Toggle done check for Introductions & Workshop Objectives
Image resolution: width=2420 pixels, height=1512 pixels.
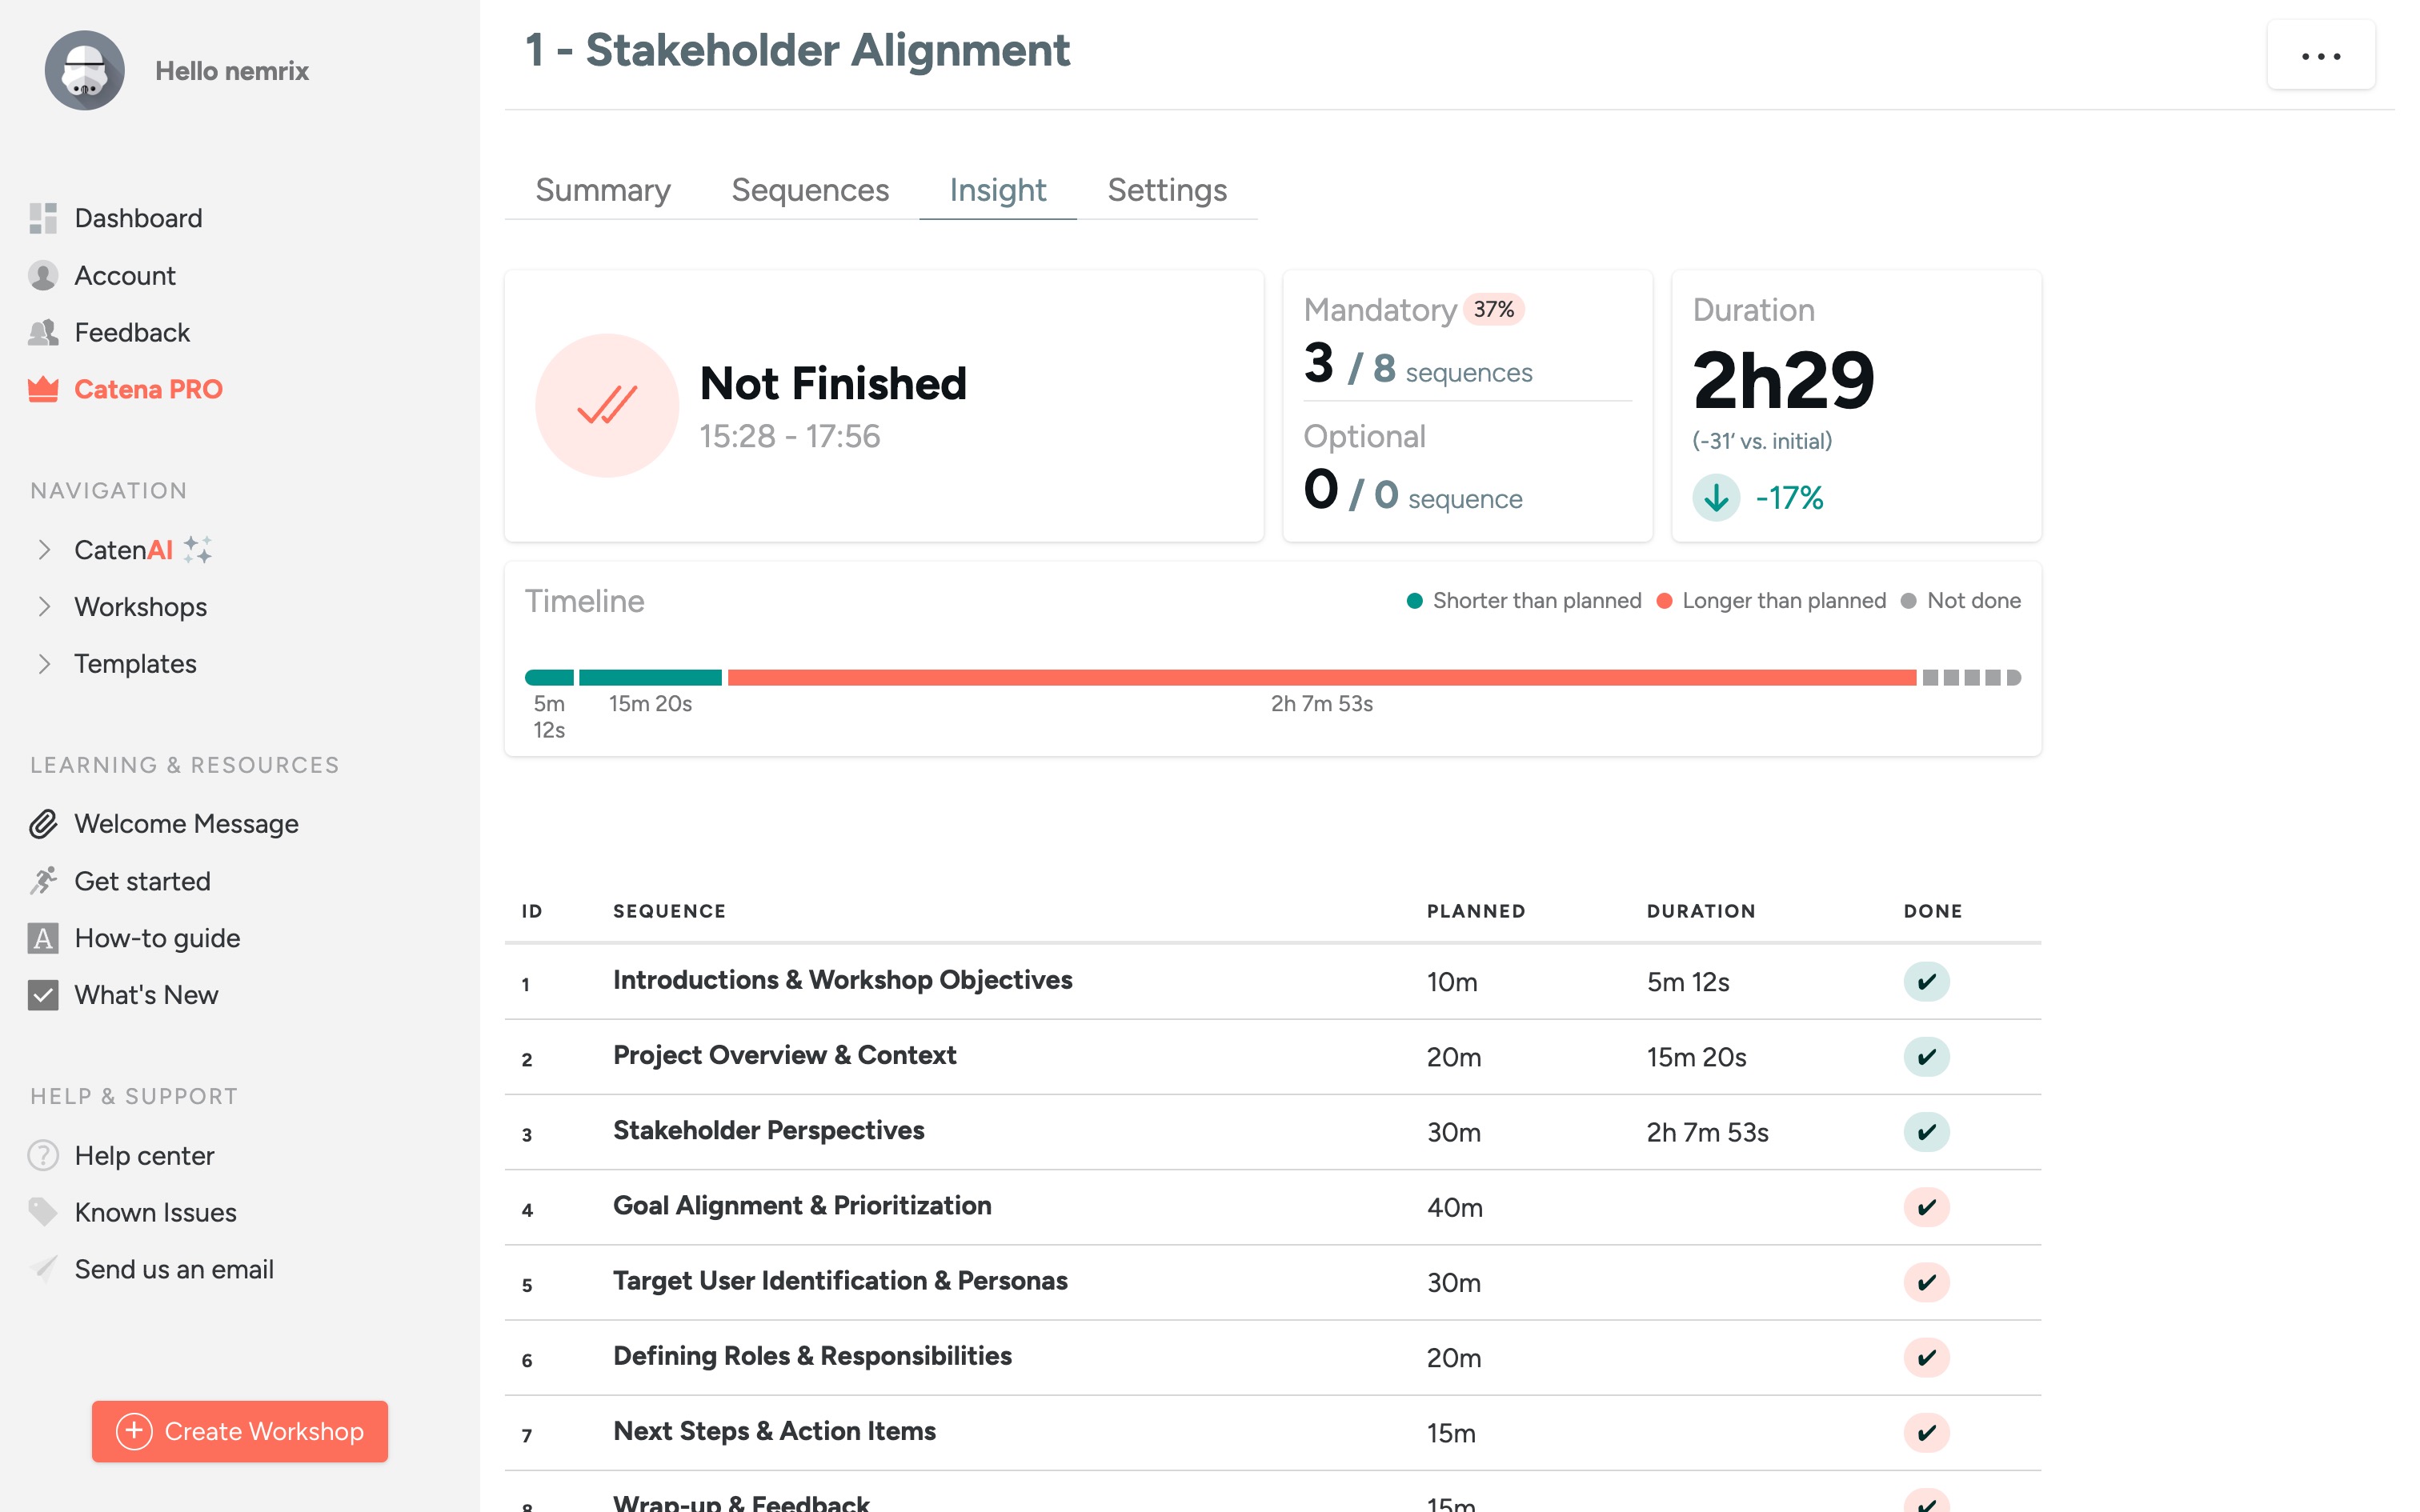(1926, 982)
